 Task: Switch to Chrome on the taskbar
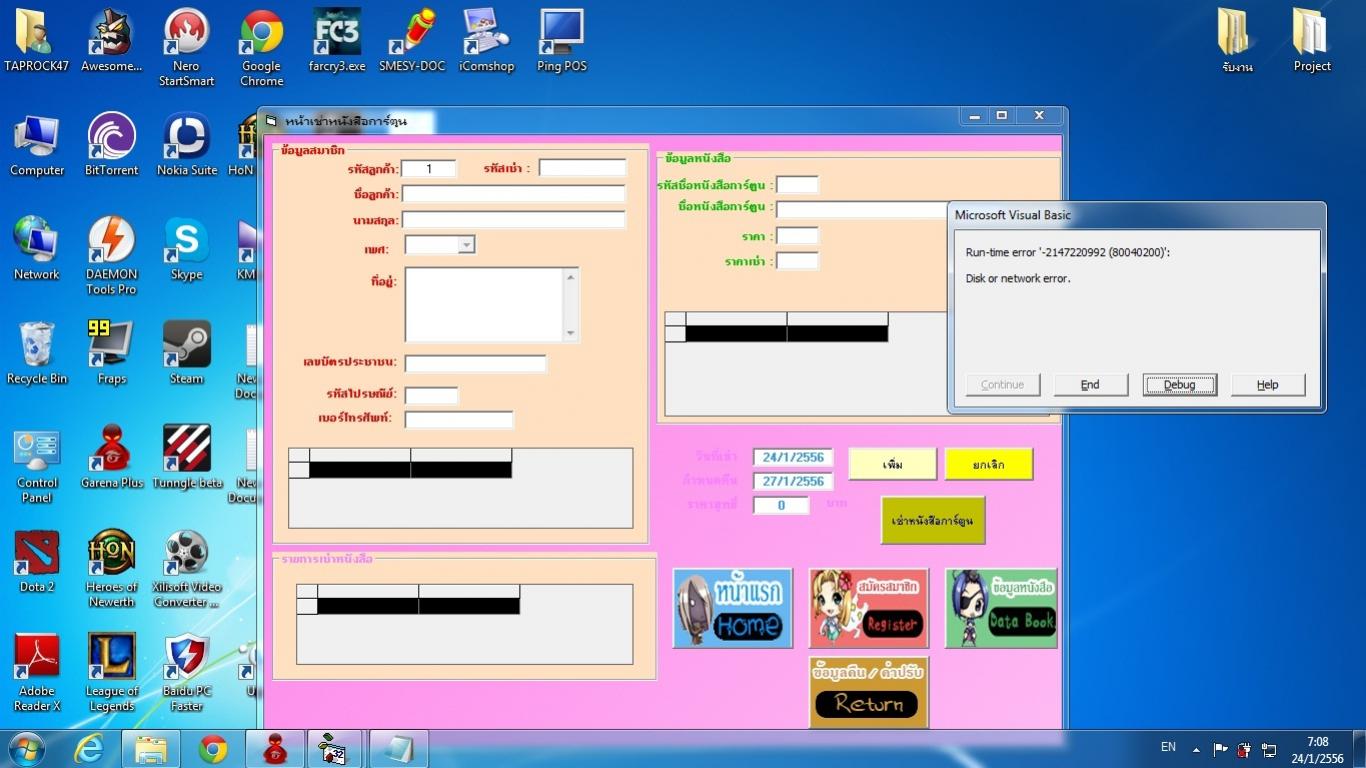coord(213,748)
